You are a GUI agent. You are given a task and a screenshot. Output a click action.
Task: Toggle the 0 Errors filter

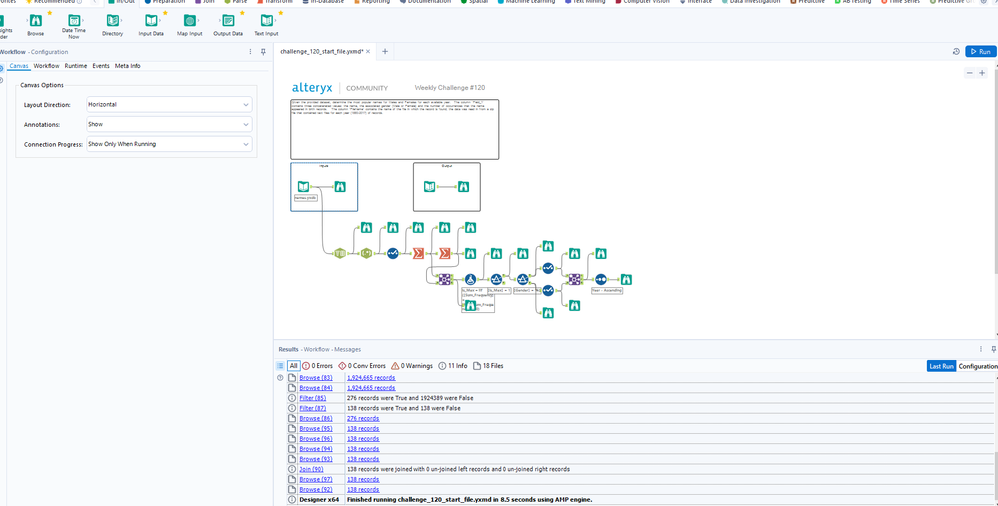(317, 366)
